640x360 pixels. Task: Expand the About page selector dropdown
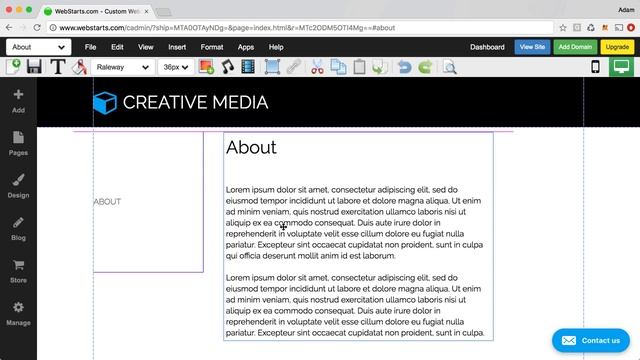(x=38, y=47)
